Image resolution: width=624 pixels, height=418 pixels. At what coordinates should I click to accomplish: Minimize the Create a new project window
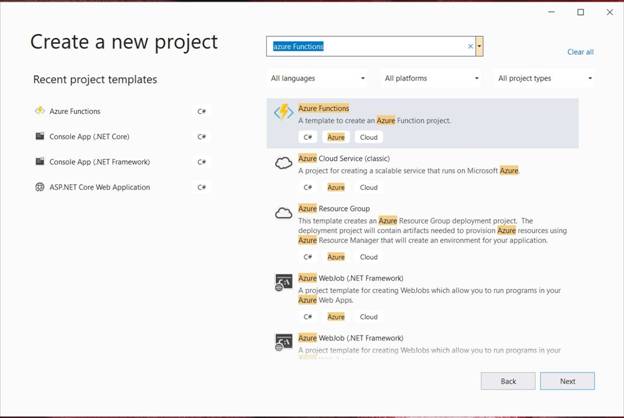(x=551, y=12)
